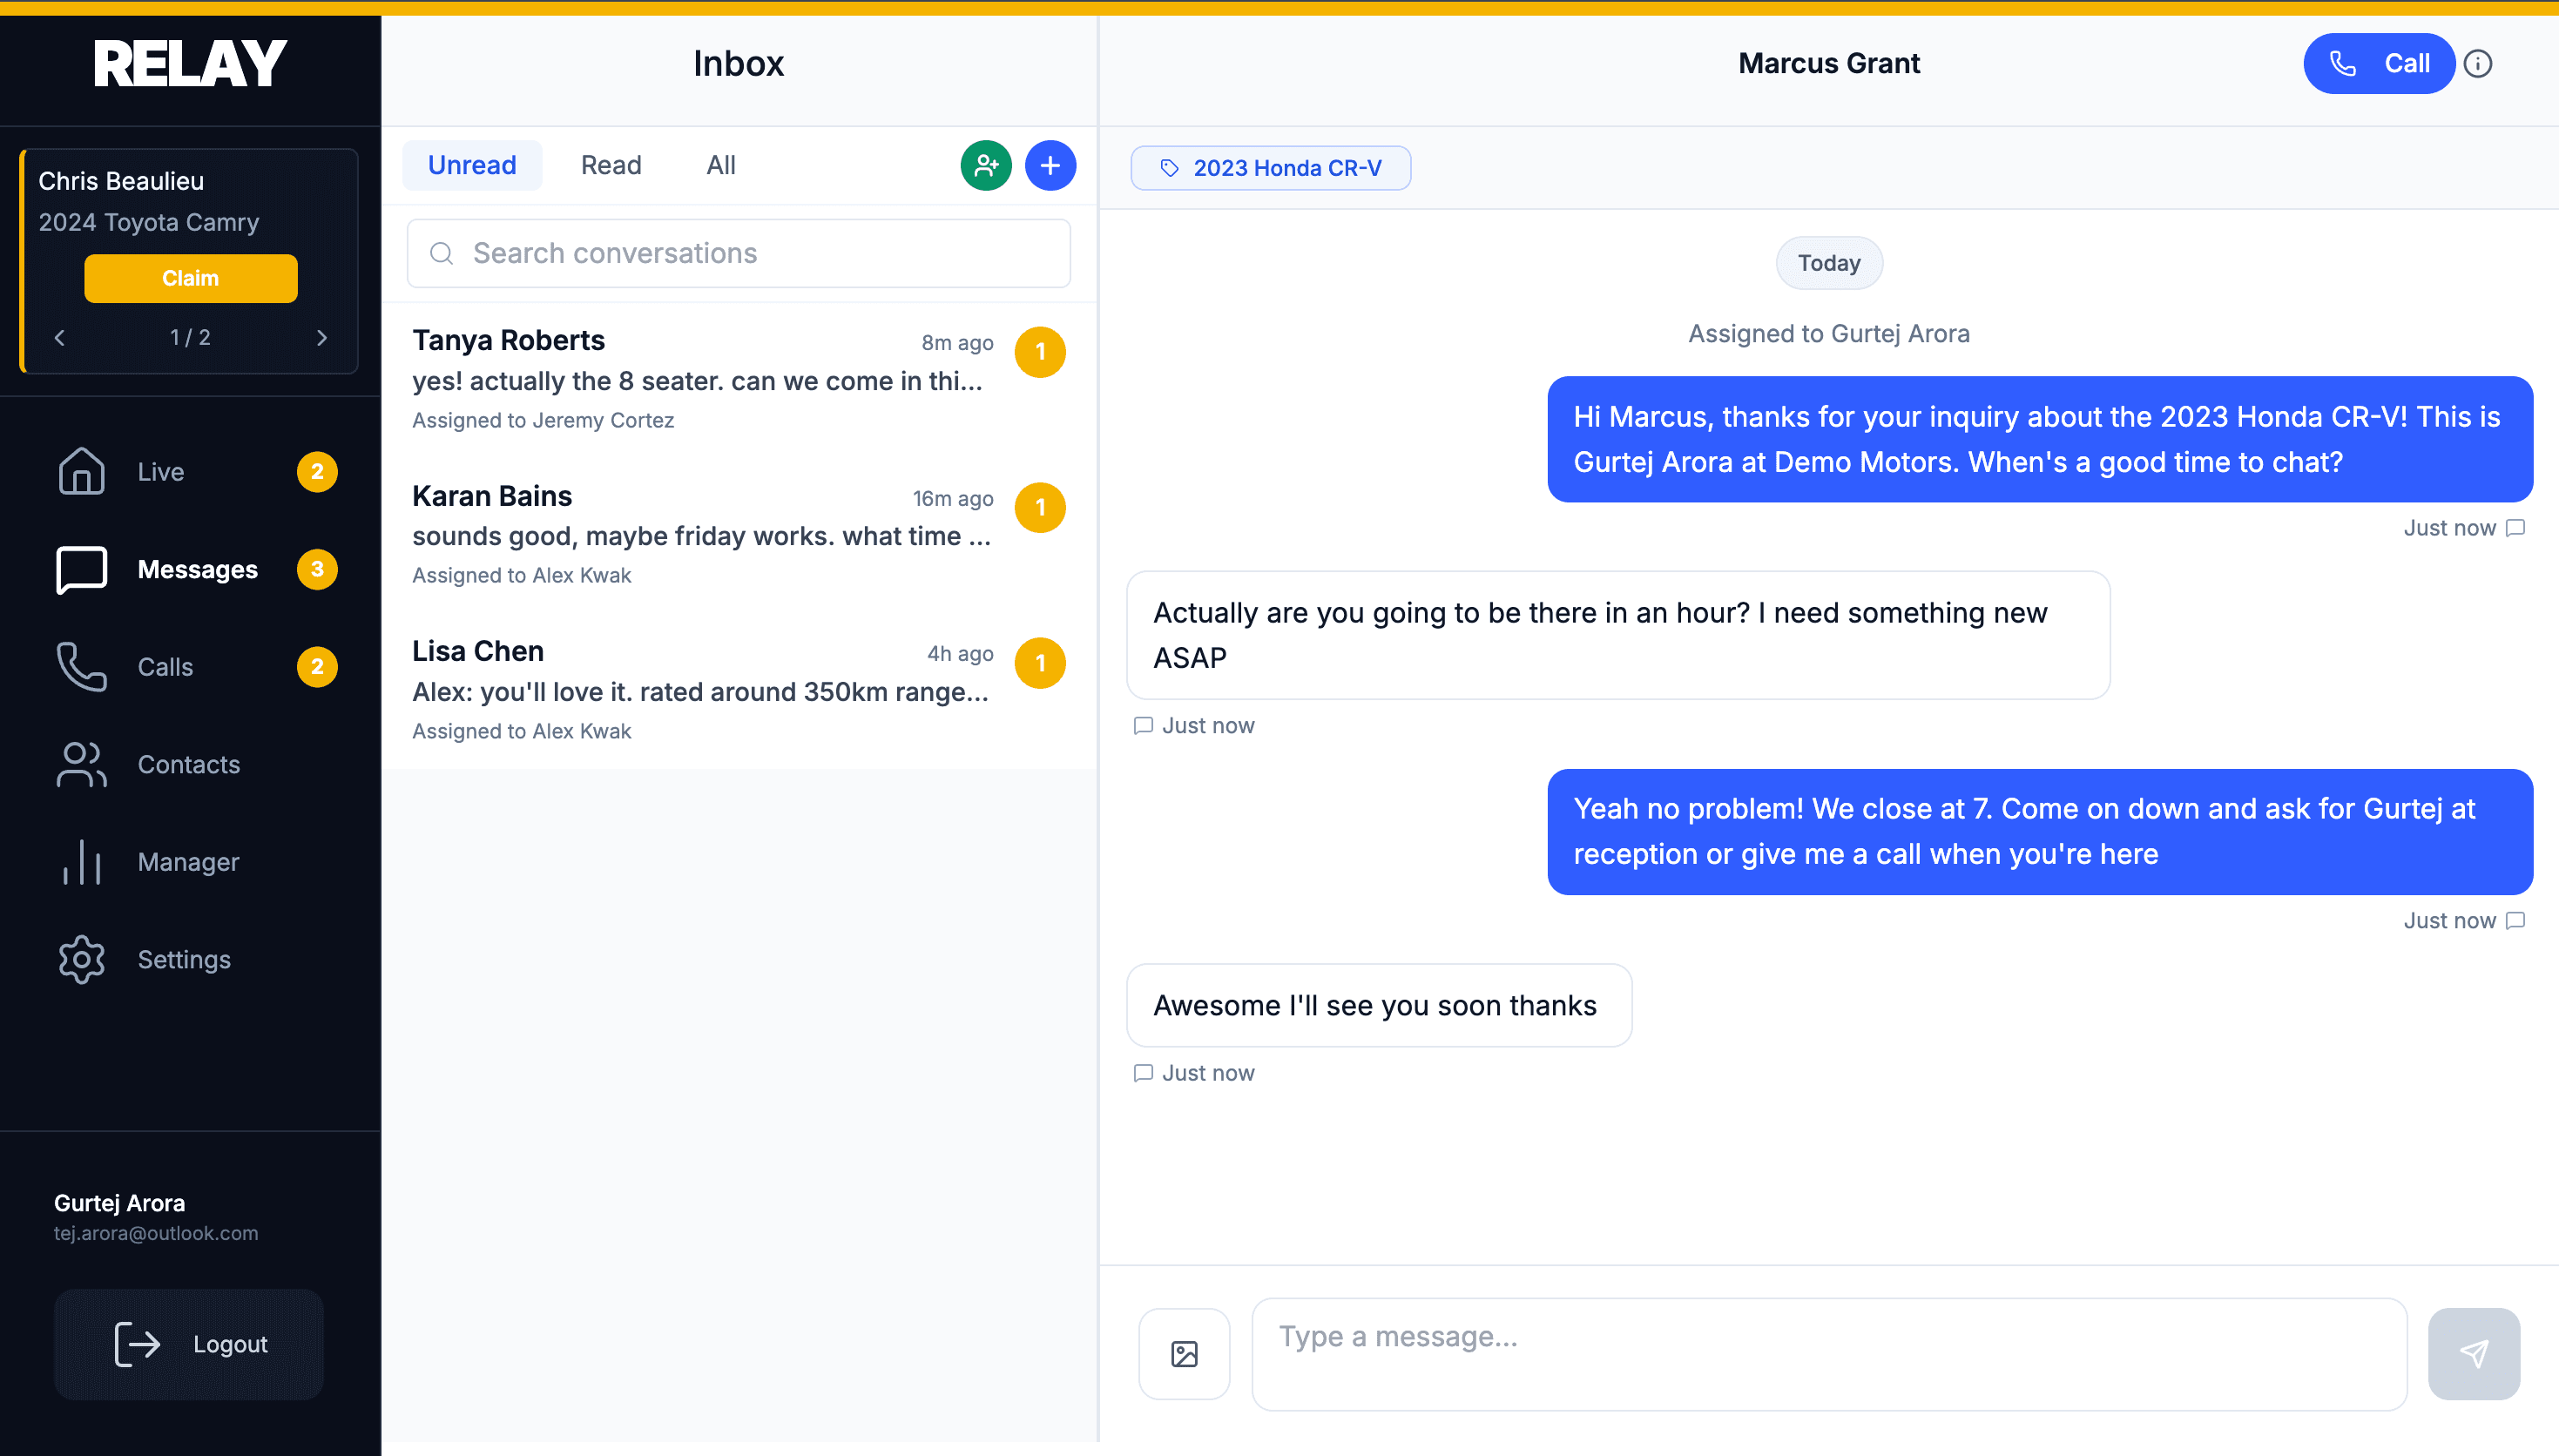This screenshot has width=2559, height=1456.
Task: Open the 2023 Honda CR-V vehicle tag
Action: [x=1270, y=167]
